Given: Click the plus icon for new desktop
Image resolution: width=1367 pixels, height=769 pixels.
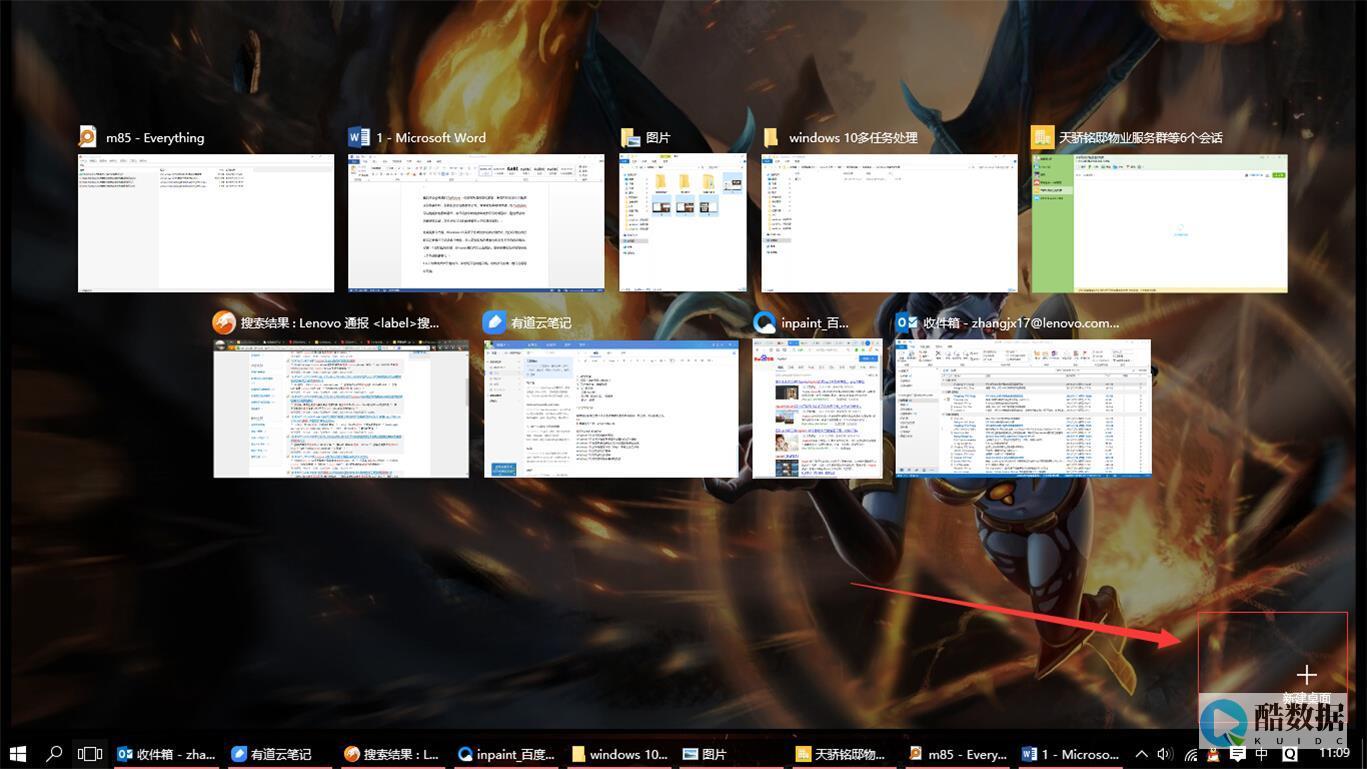Looking at the screenshot, I should pyautogui.click(x=1306, y=675).
